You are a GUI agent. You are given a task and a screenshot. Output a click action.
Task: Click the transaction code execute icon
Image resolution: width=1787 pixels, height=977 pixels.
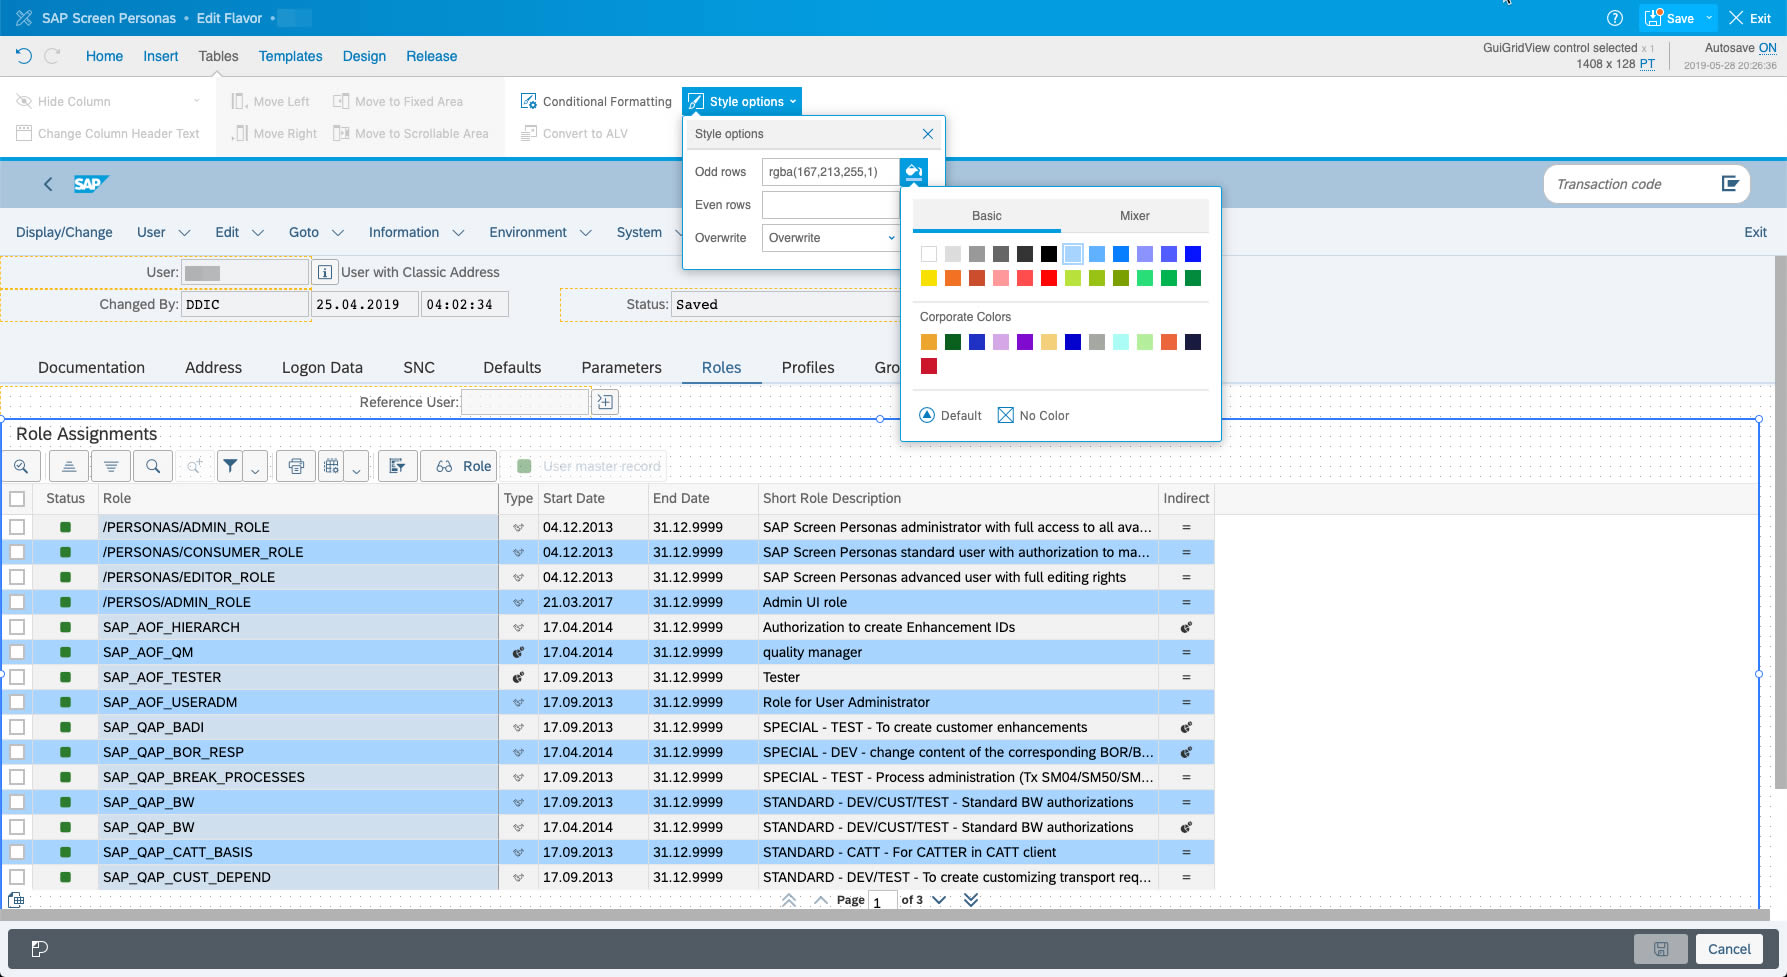pyautogui.click(x=1730, y=183)
